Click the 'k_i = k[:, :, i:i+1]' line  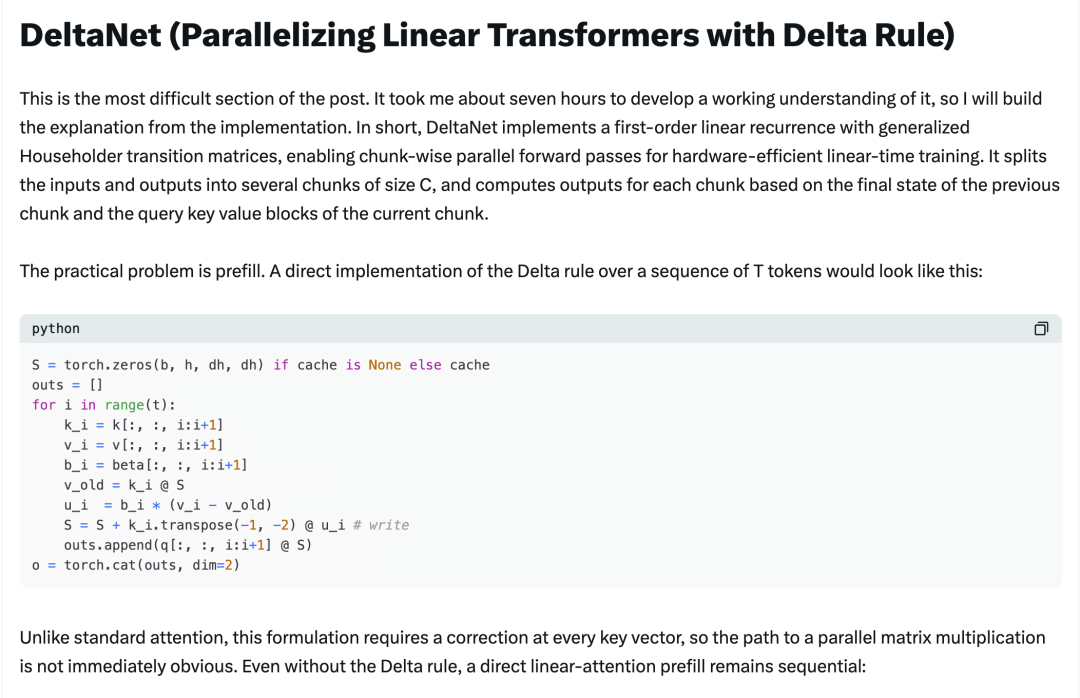[x=143, y=424]
